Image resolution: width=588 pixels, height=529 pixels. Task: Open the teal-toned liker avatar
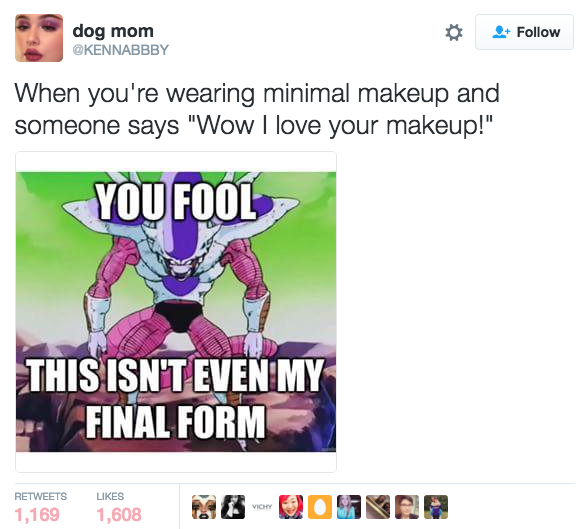(349, 507)
